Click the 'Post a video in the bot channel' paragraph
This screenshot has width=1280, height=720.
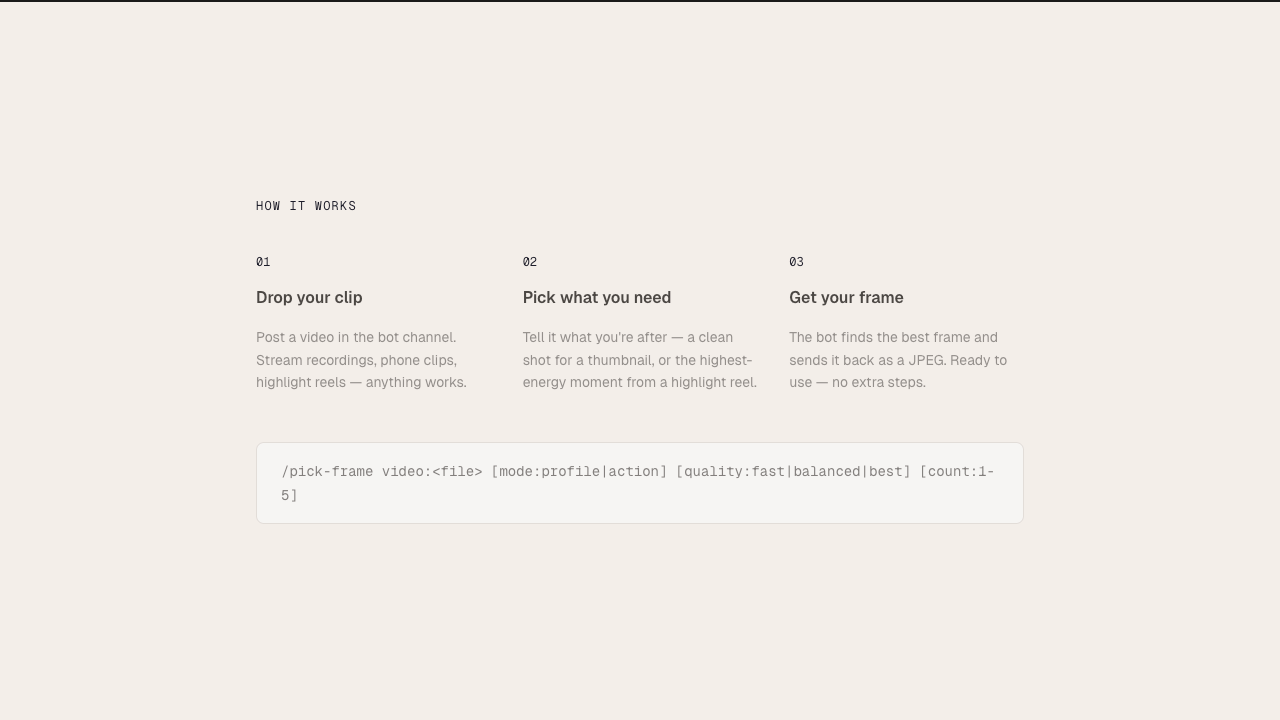click(x=362, y=360)
